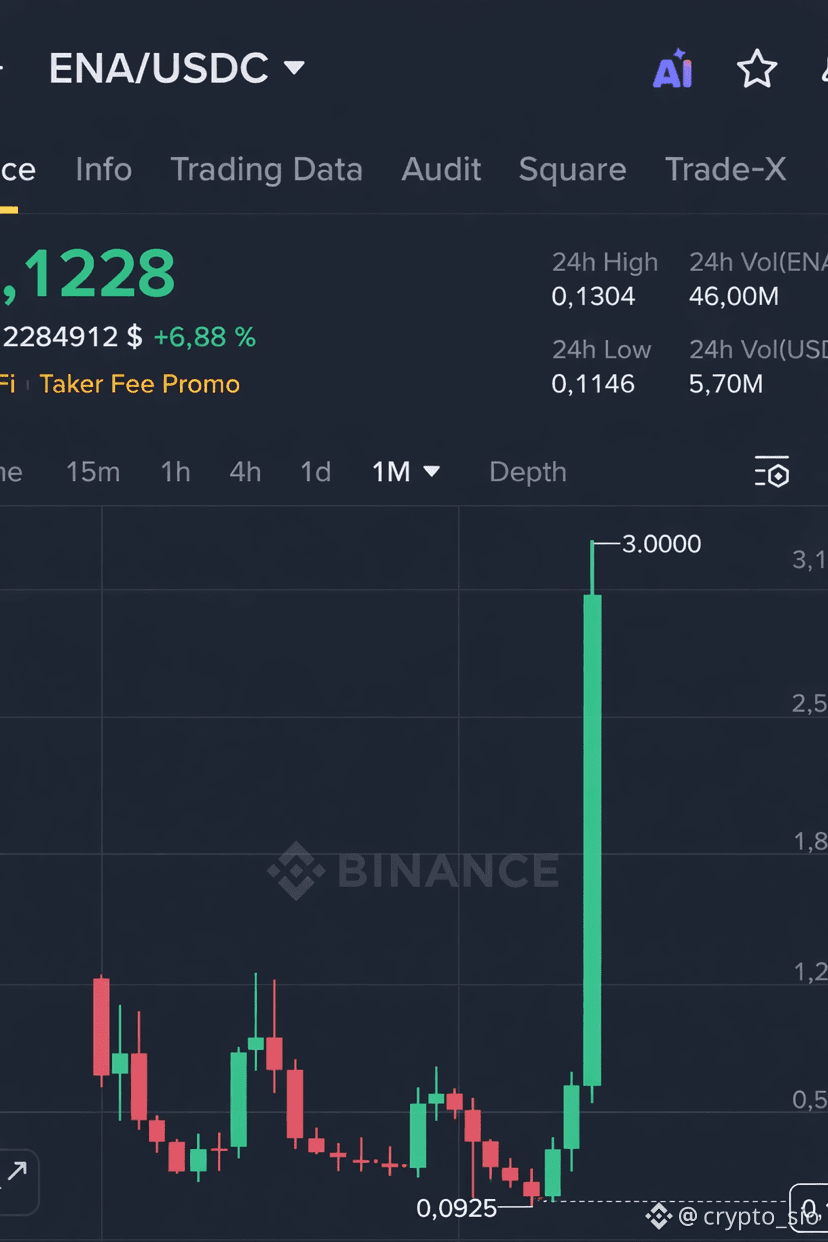828x1242 pixels.
Task: Select the 1d chart interval
Action: pyautogui.click(x=316, y=472)
